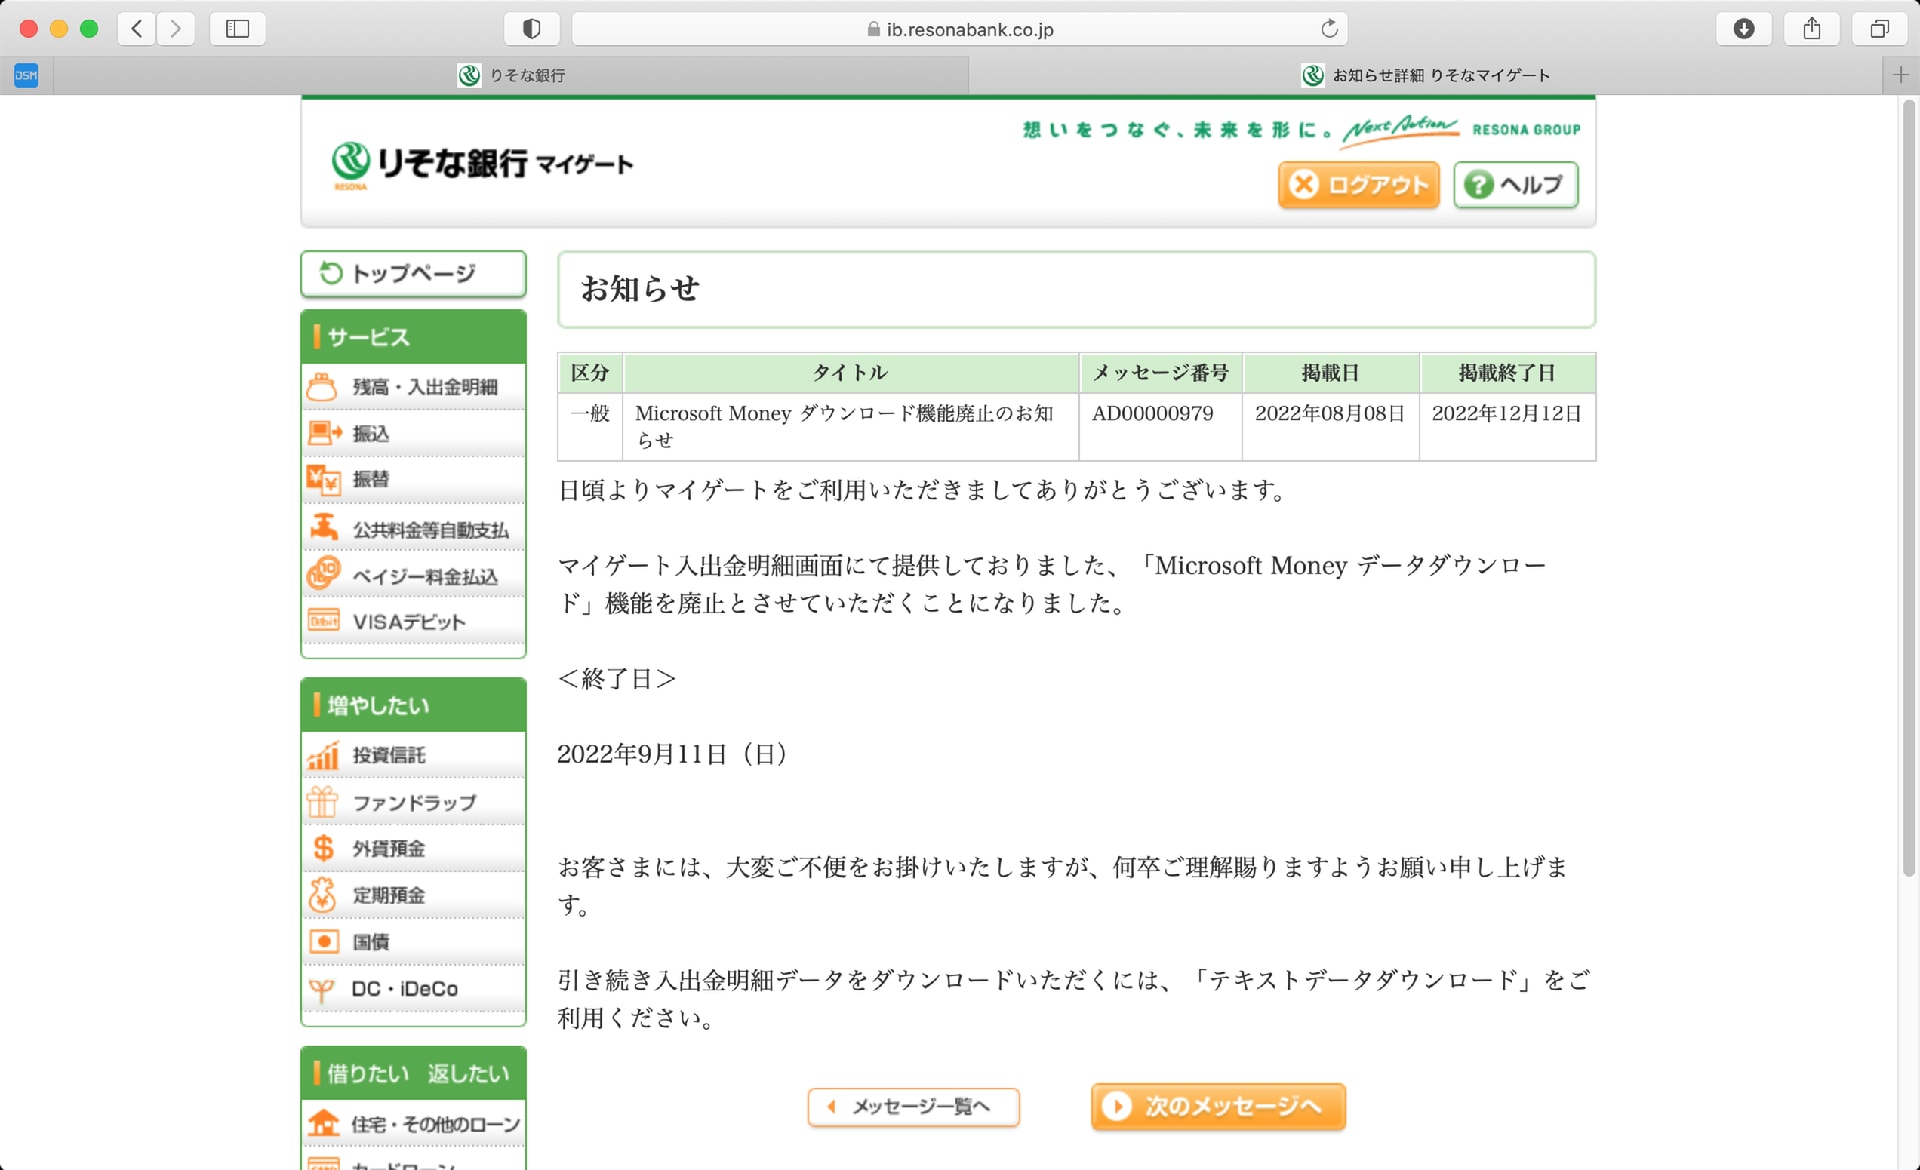This screenshot has height=1170, width=1920.
Task: Open 住宅・その他のローン link
Action: tap(413, 1124)
